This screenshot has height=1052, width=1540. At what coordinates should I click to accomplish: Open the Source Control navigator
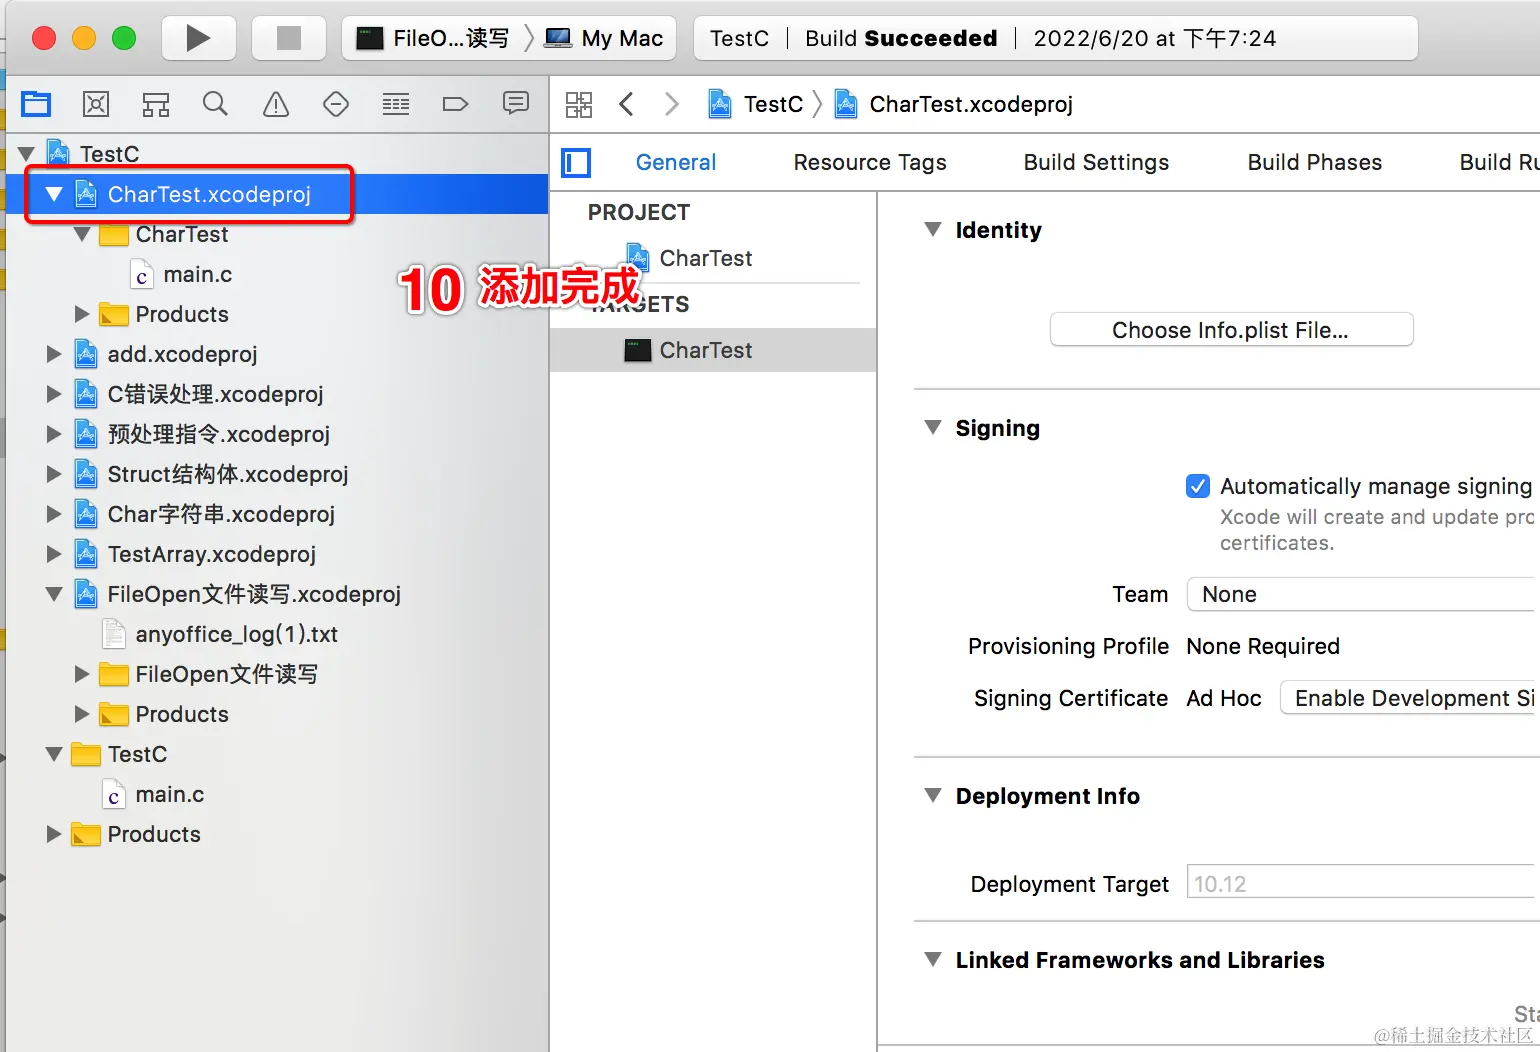click(96, 103)
